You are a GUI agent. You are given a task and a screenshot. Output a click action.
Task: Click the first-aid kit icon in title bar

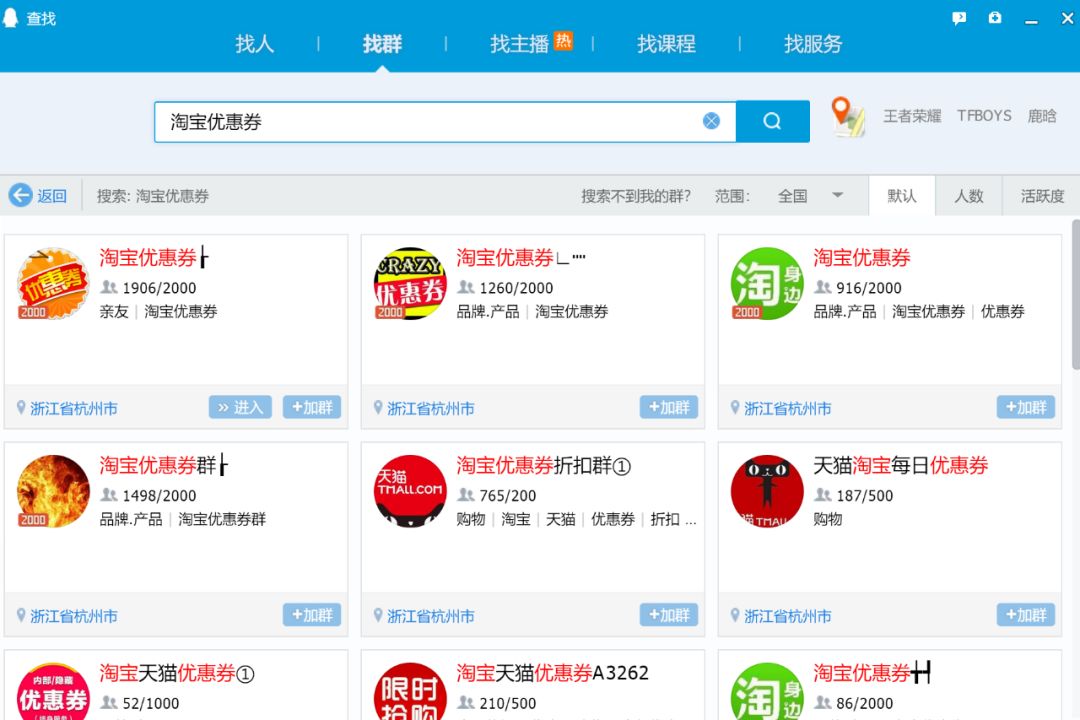coord(994,17)
